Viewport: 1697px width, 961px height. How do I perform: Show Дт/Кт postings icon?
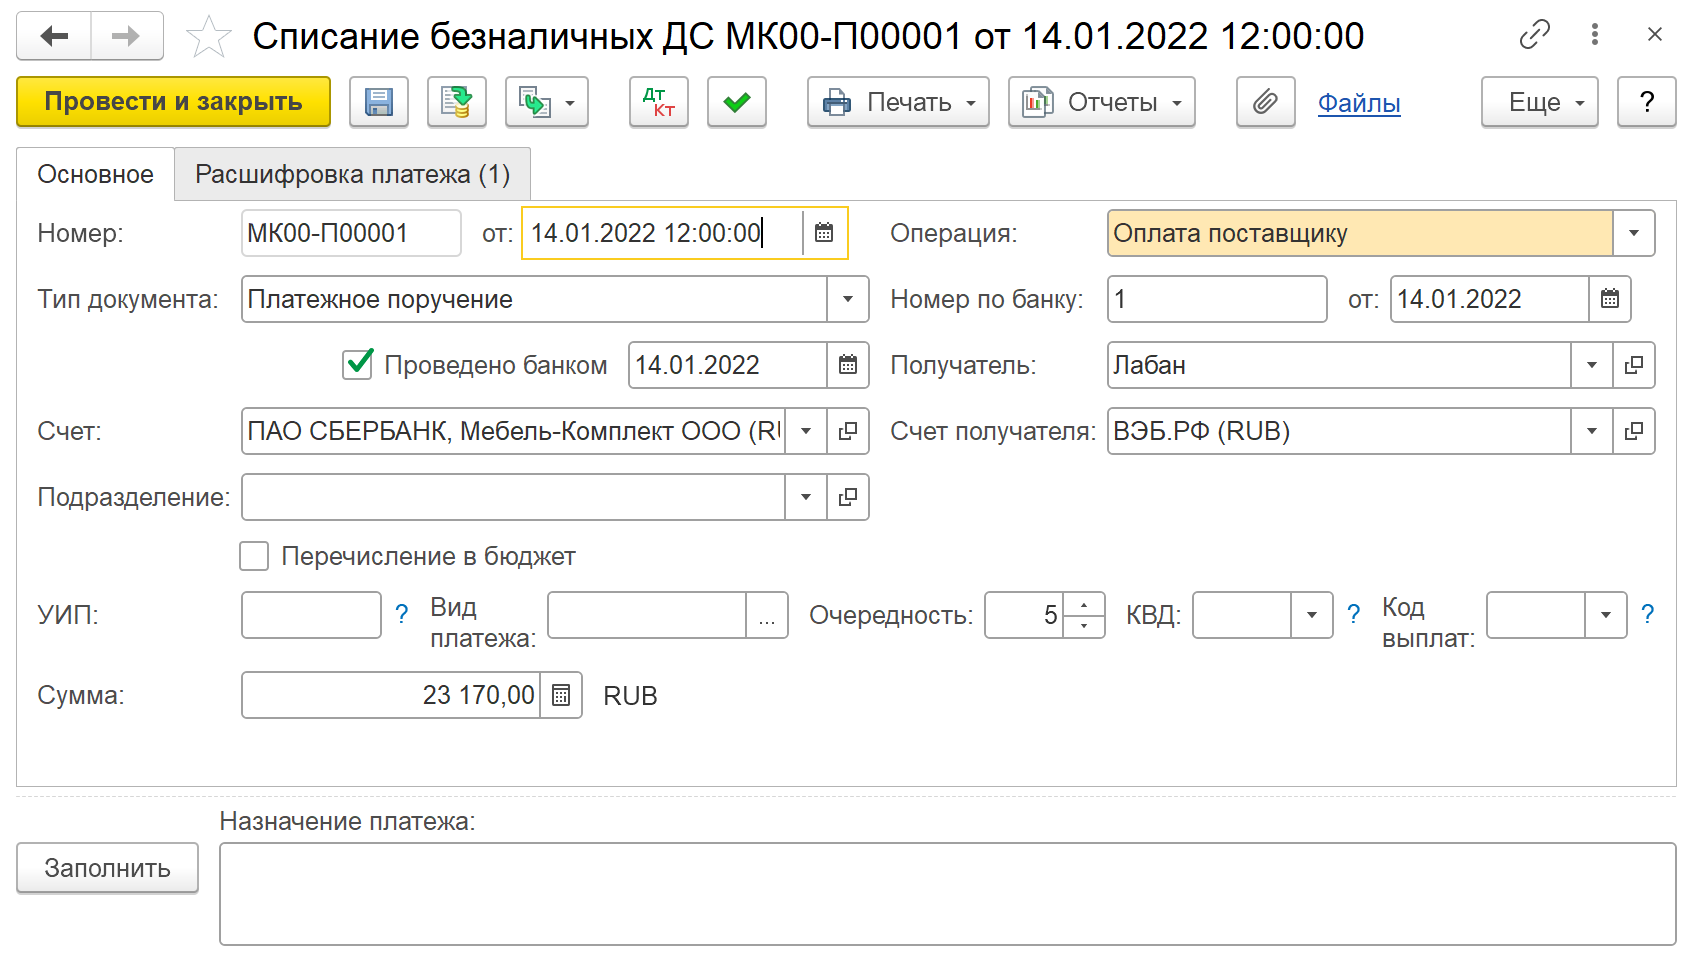(658, 102)
